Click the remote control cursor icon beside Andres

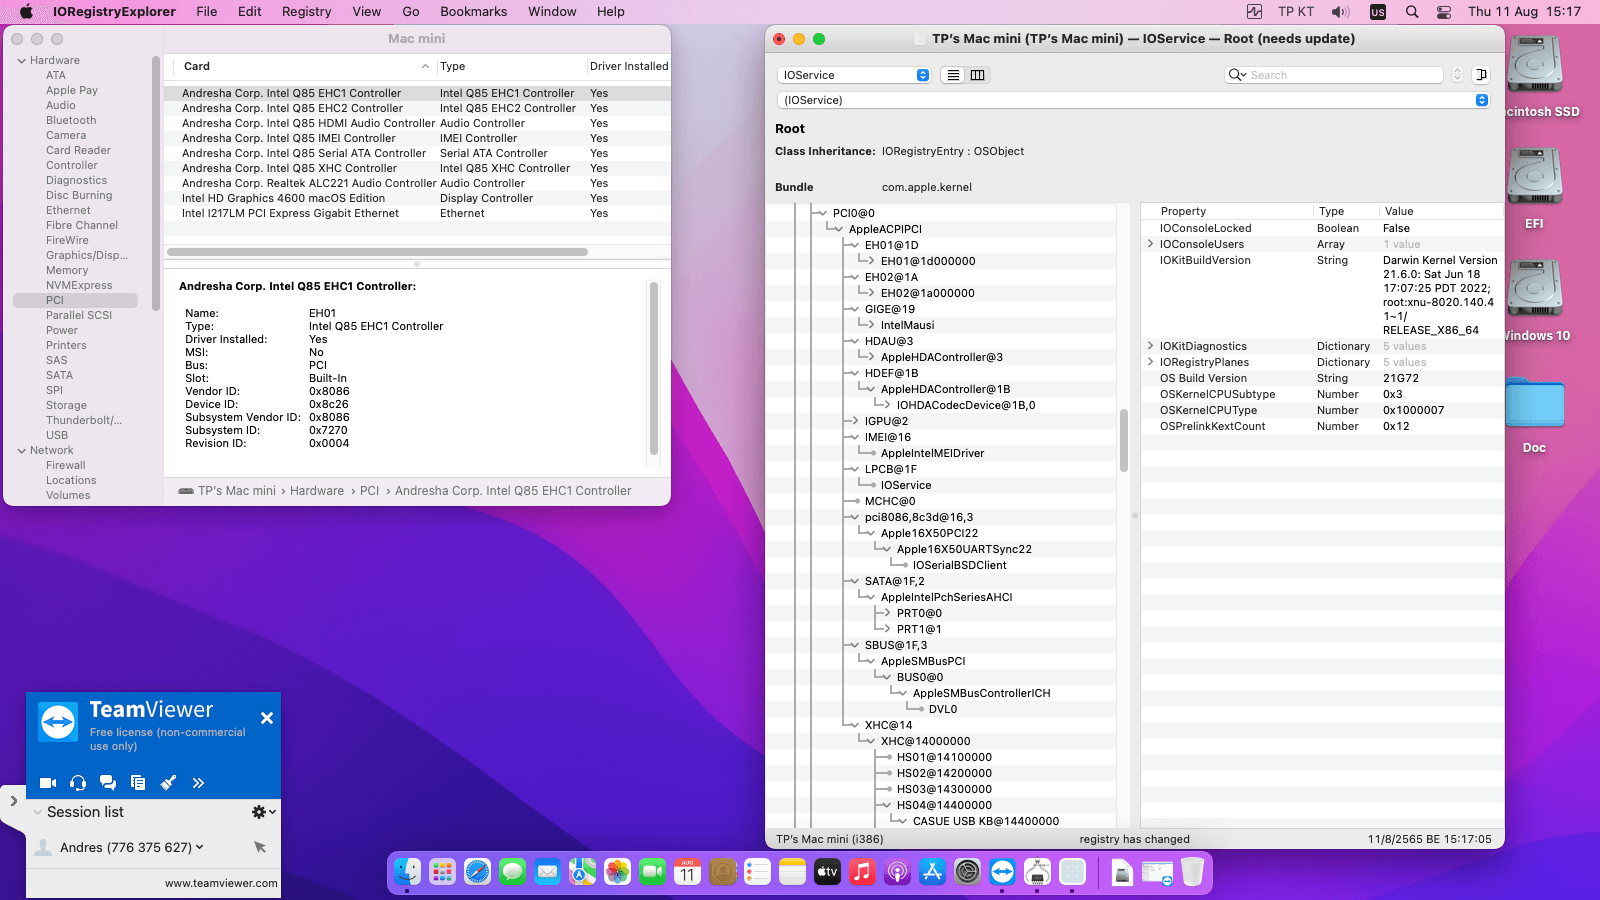[x=260, y=847]
